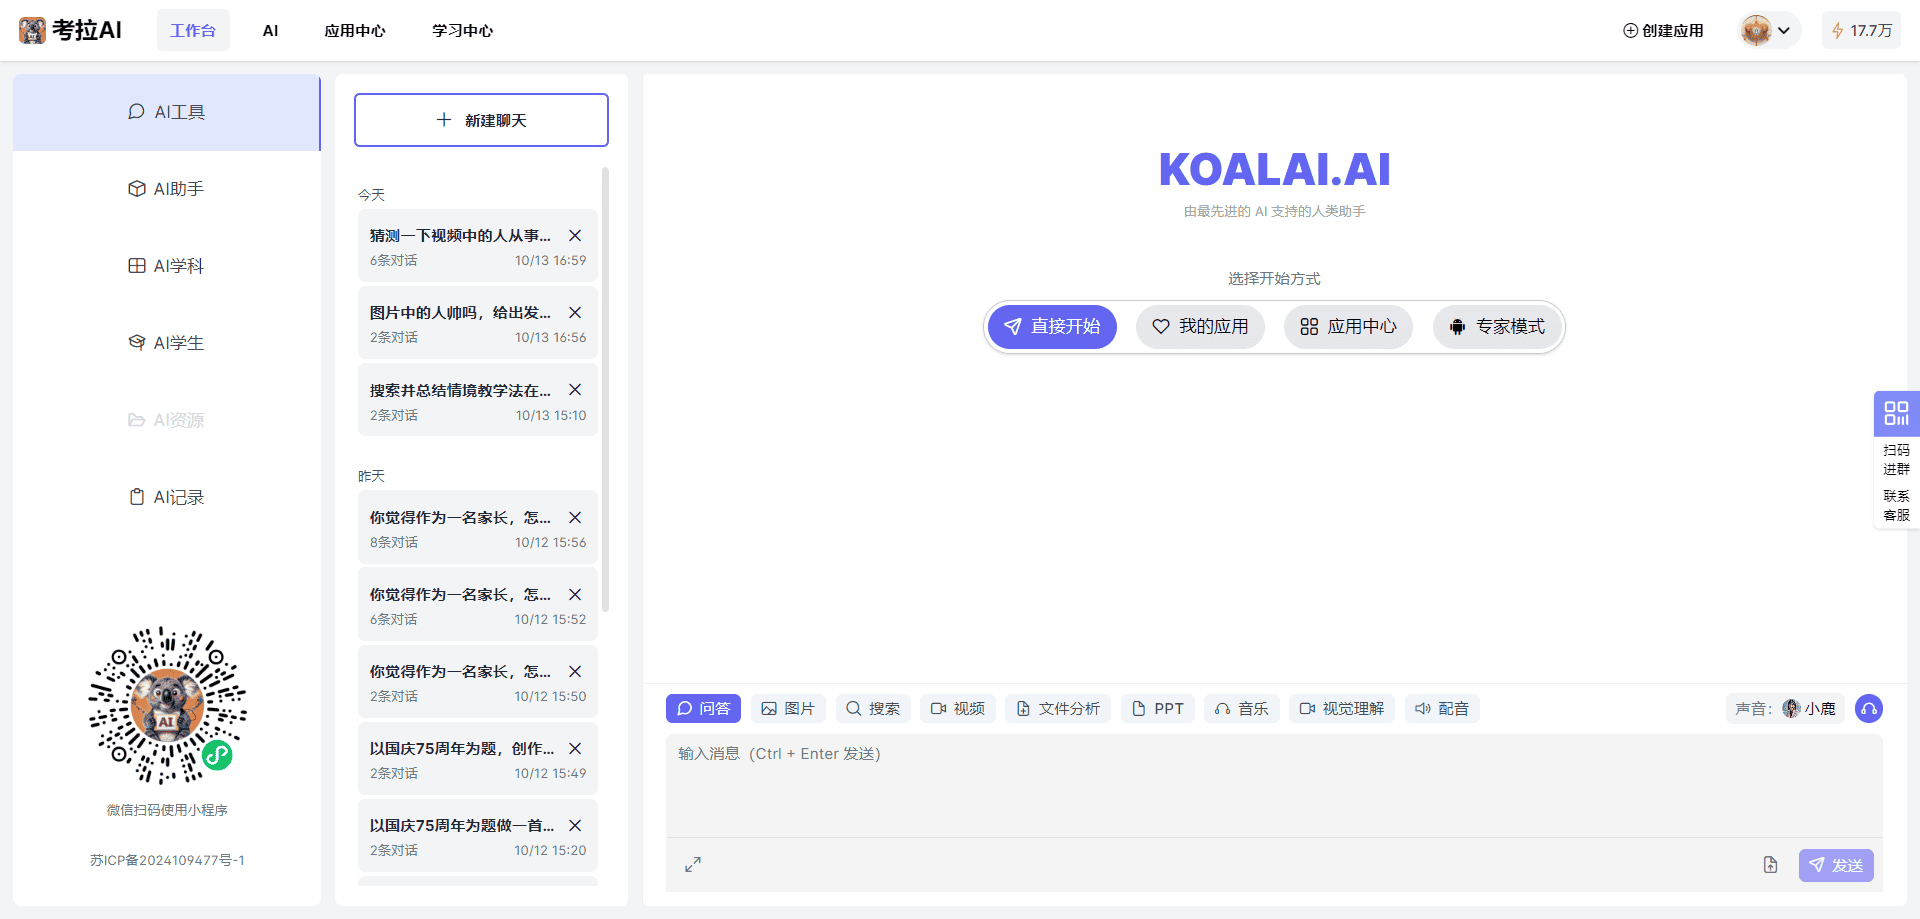Select AI工具 in the sidebar
This screenshot has height=919, width=1920.
point(167,112)
